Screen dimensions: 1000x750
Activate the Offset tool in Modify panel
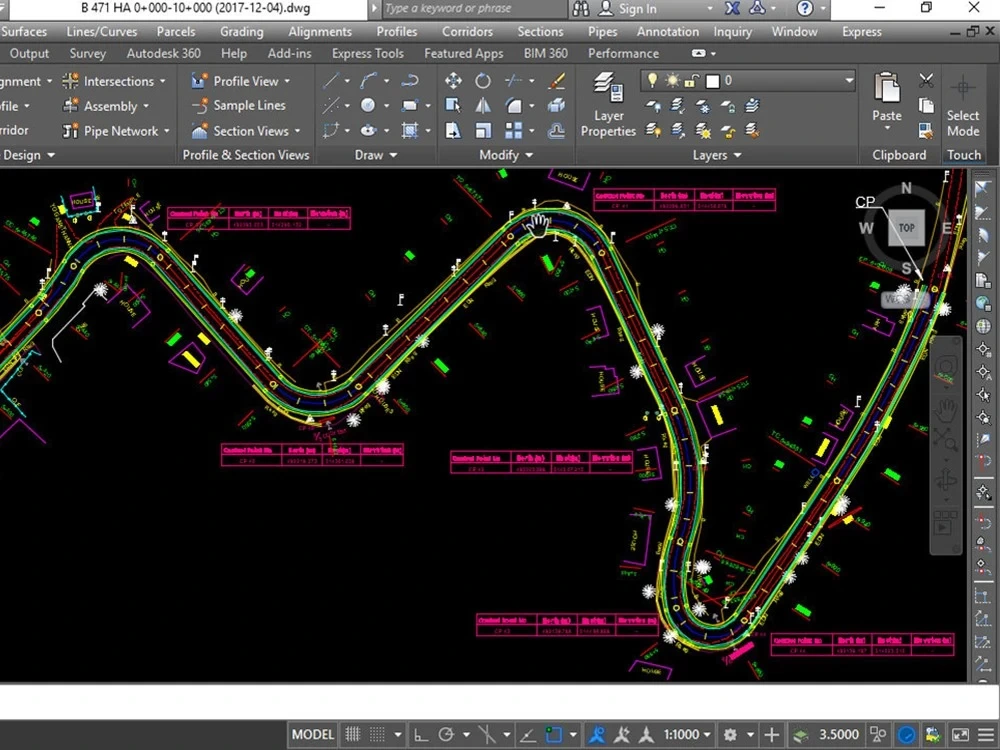point(557,131)
